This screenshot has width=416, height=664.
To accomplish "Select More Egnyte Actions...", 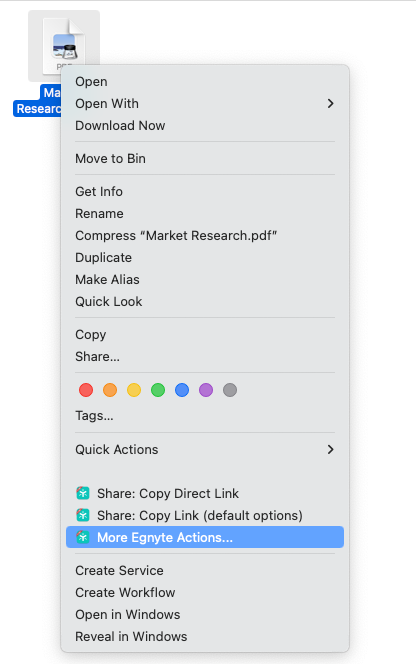I will click(x=205, y=537).
